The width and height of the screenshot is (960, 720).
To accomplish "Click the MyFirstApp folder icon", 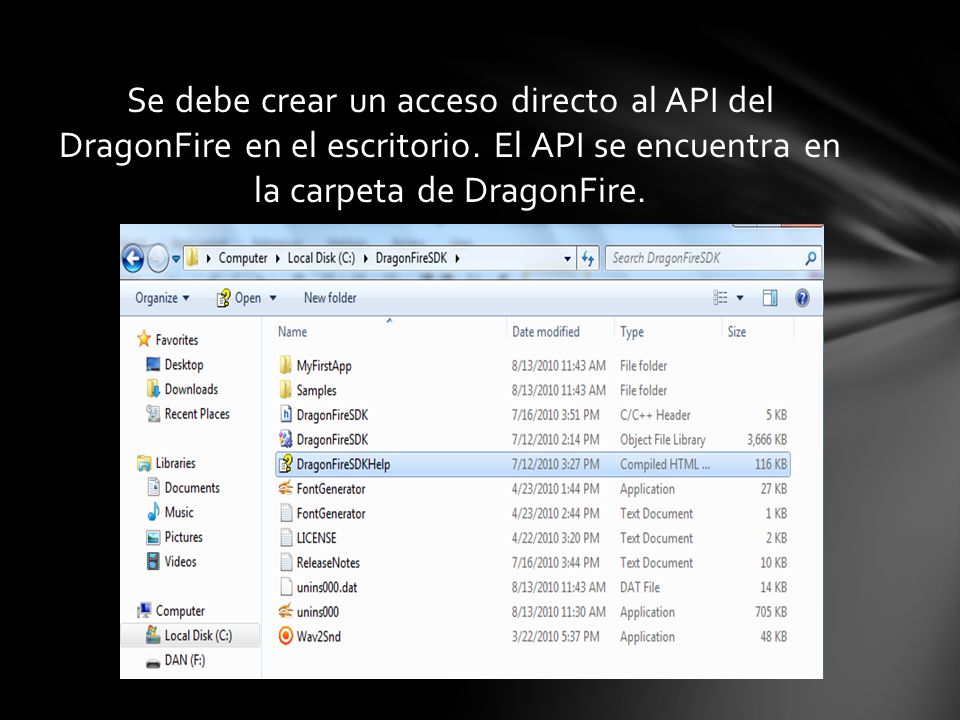I will [285, 366].
